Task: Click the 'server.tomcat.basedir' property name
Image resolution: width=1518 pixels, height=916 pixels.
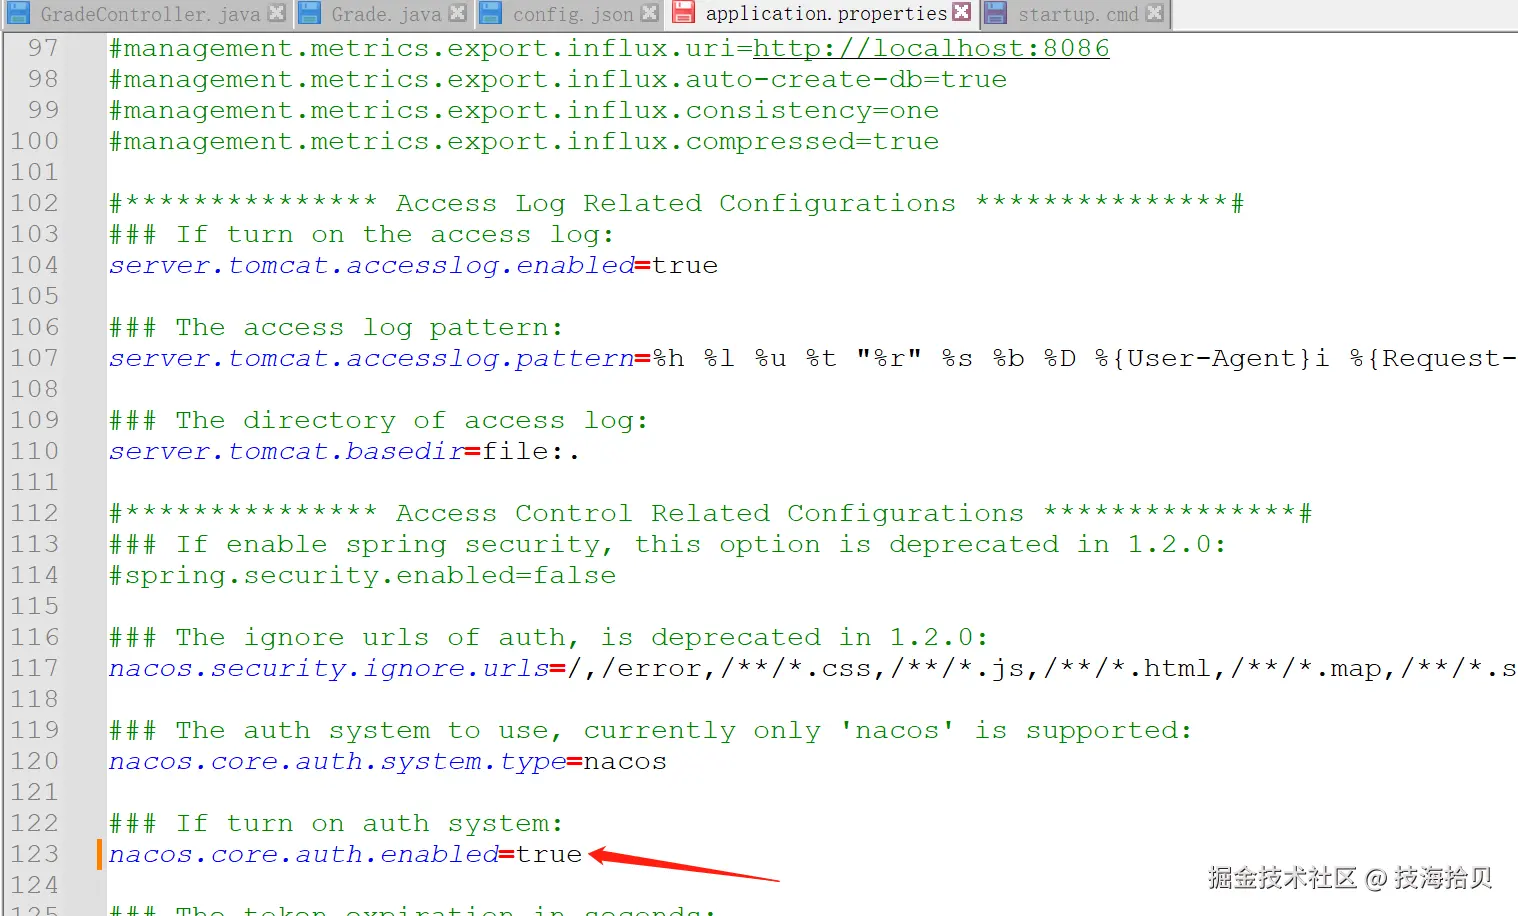Action: point(287,451)
